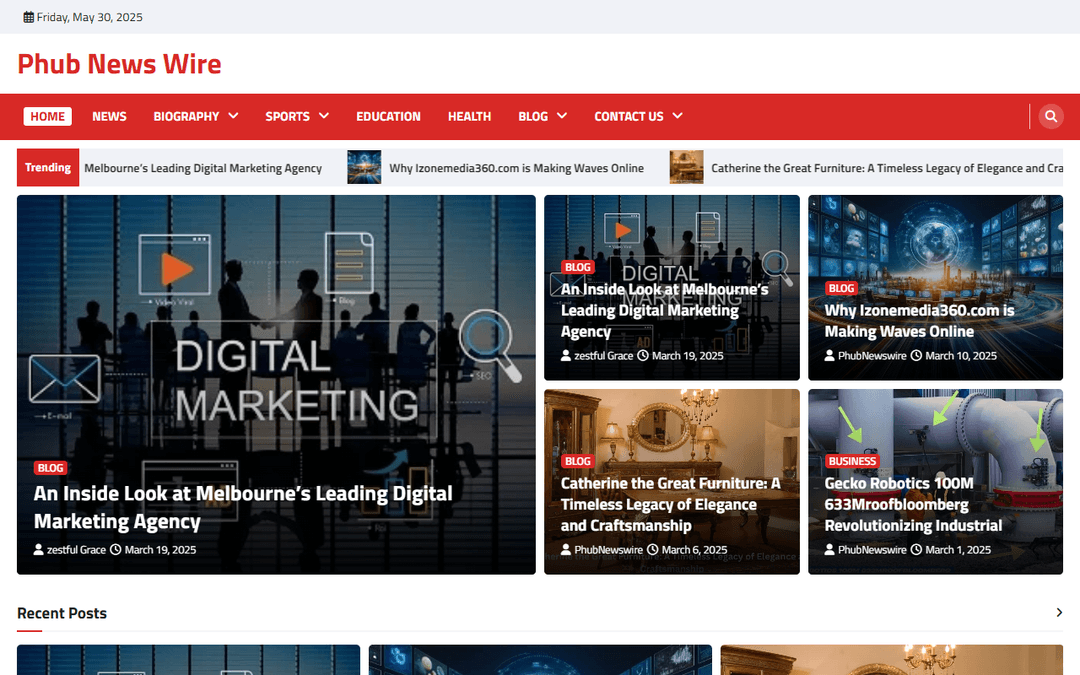The image size is (1080, 675).
Task: Click the Recent Posts right arrow chevron
Action: pyautogui.click(x=1059, y=612)
